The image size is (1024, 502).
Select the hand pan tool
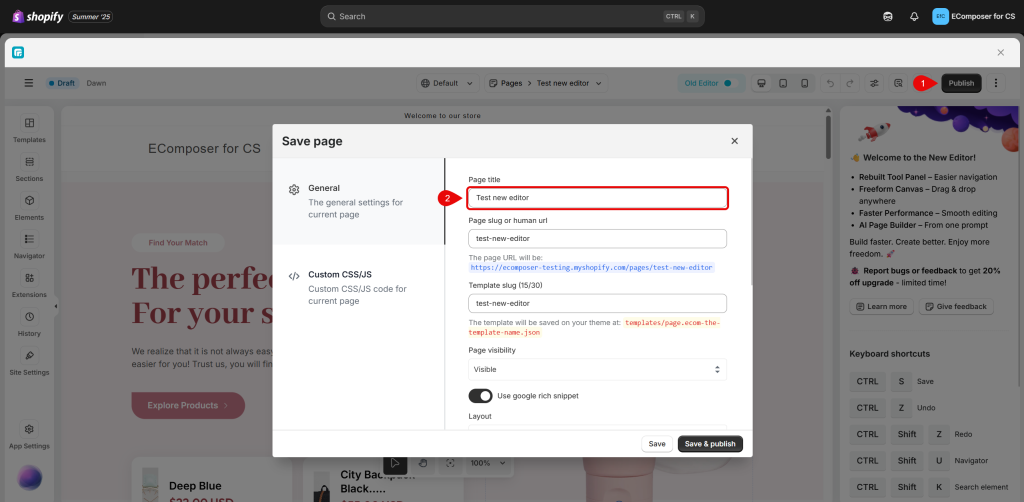(x=423, y=463)
